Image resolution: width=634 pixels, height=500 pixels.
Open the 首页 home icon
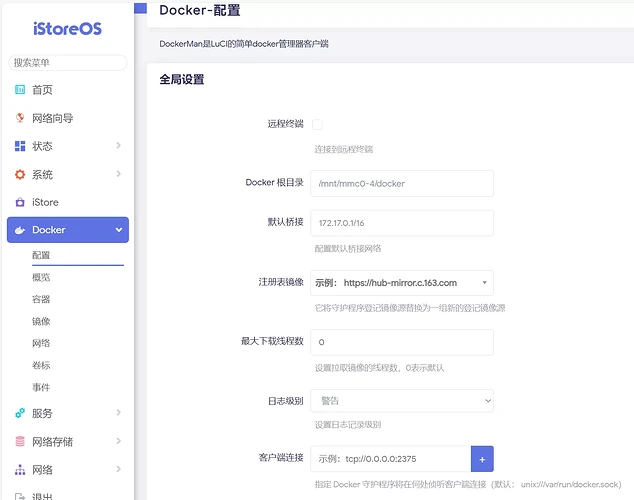[x=20, y=89]
